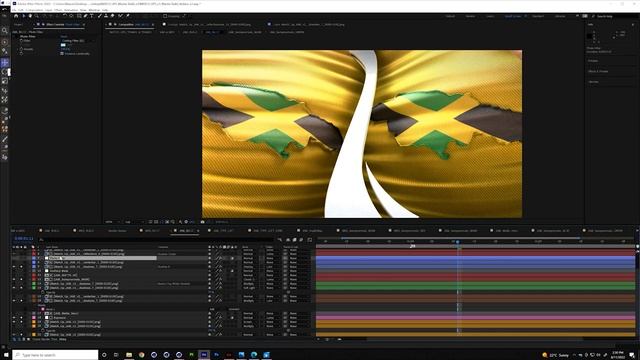Open Photo Filter color swatch
The image size is (640, 360).
(x=63, y=45)
